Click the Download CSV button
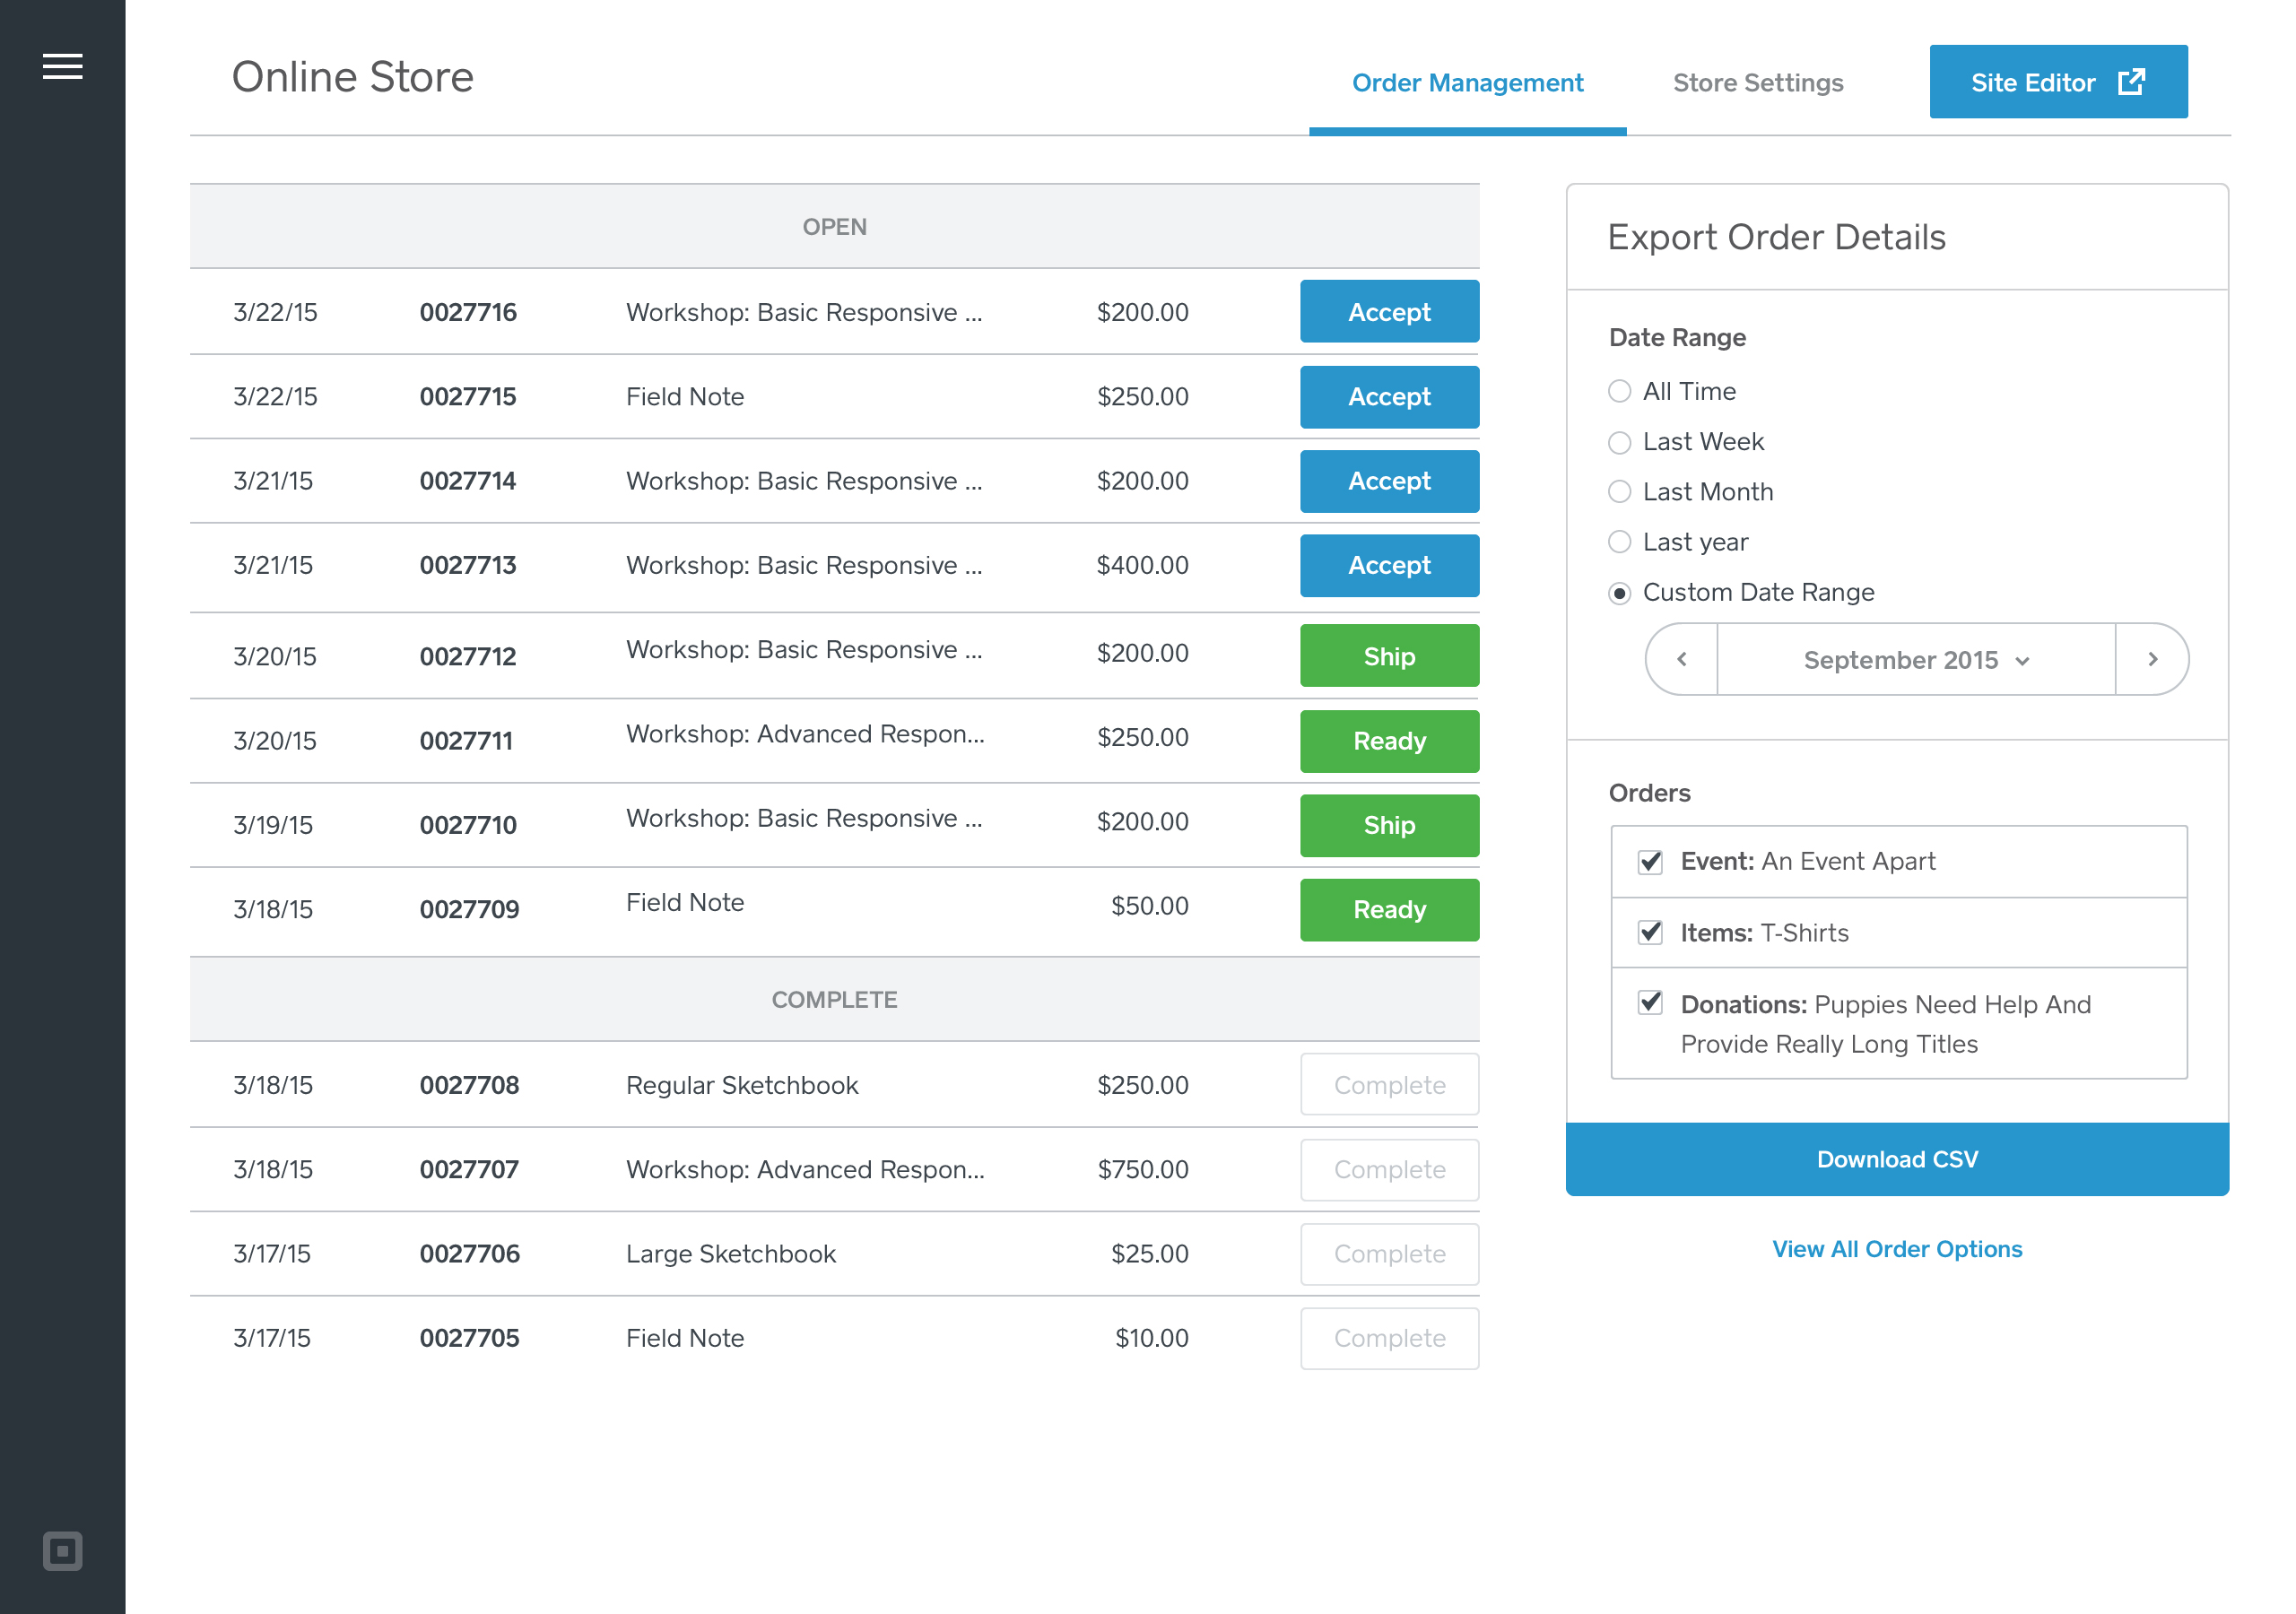The image size is (2296, 1614). point(1896,1159)
